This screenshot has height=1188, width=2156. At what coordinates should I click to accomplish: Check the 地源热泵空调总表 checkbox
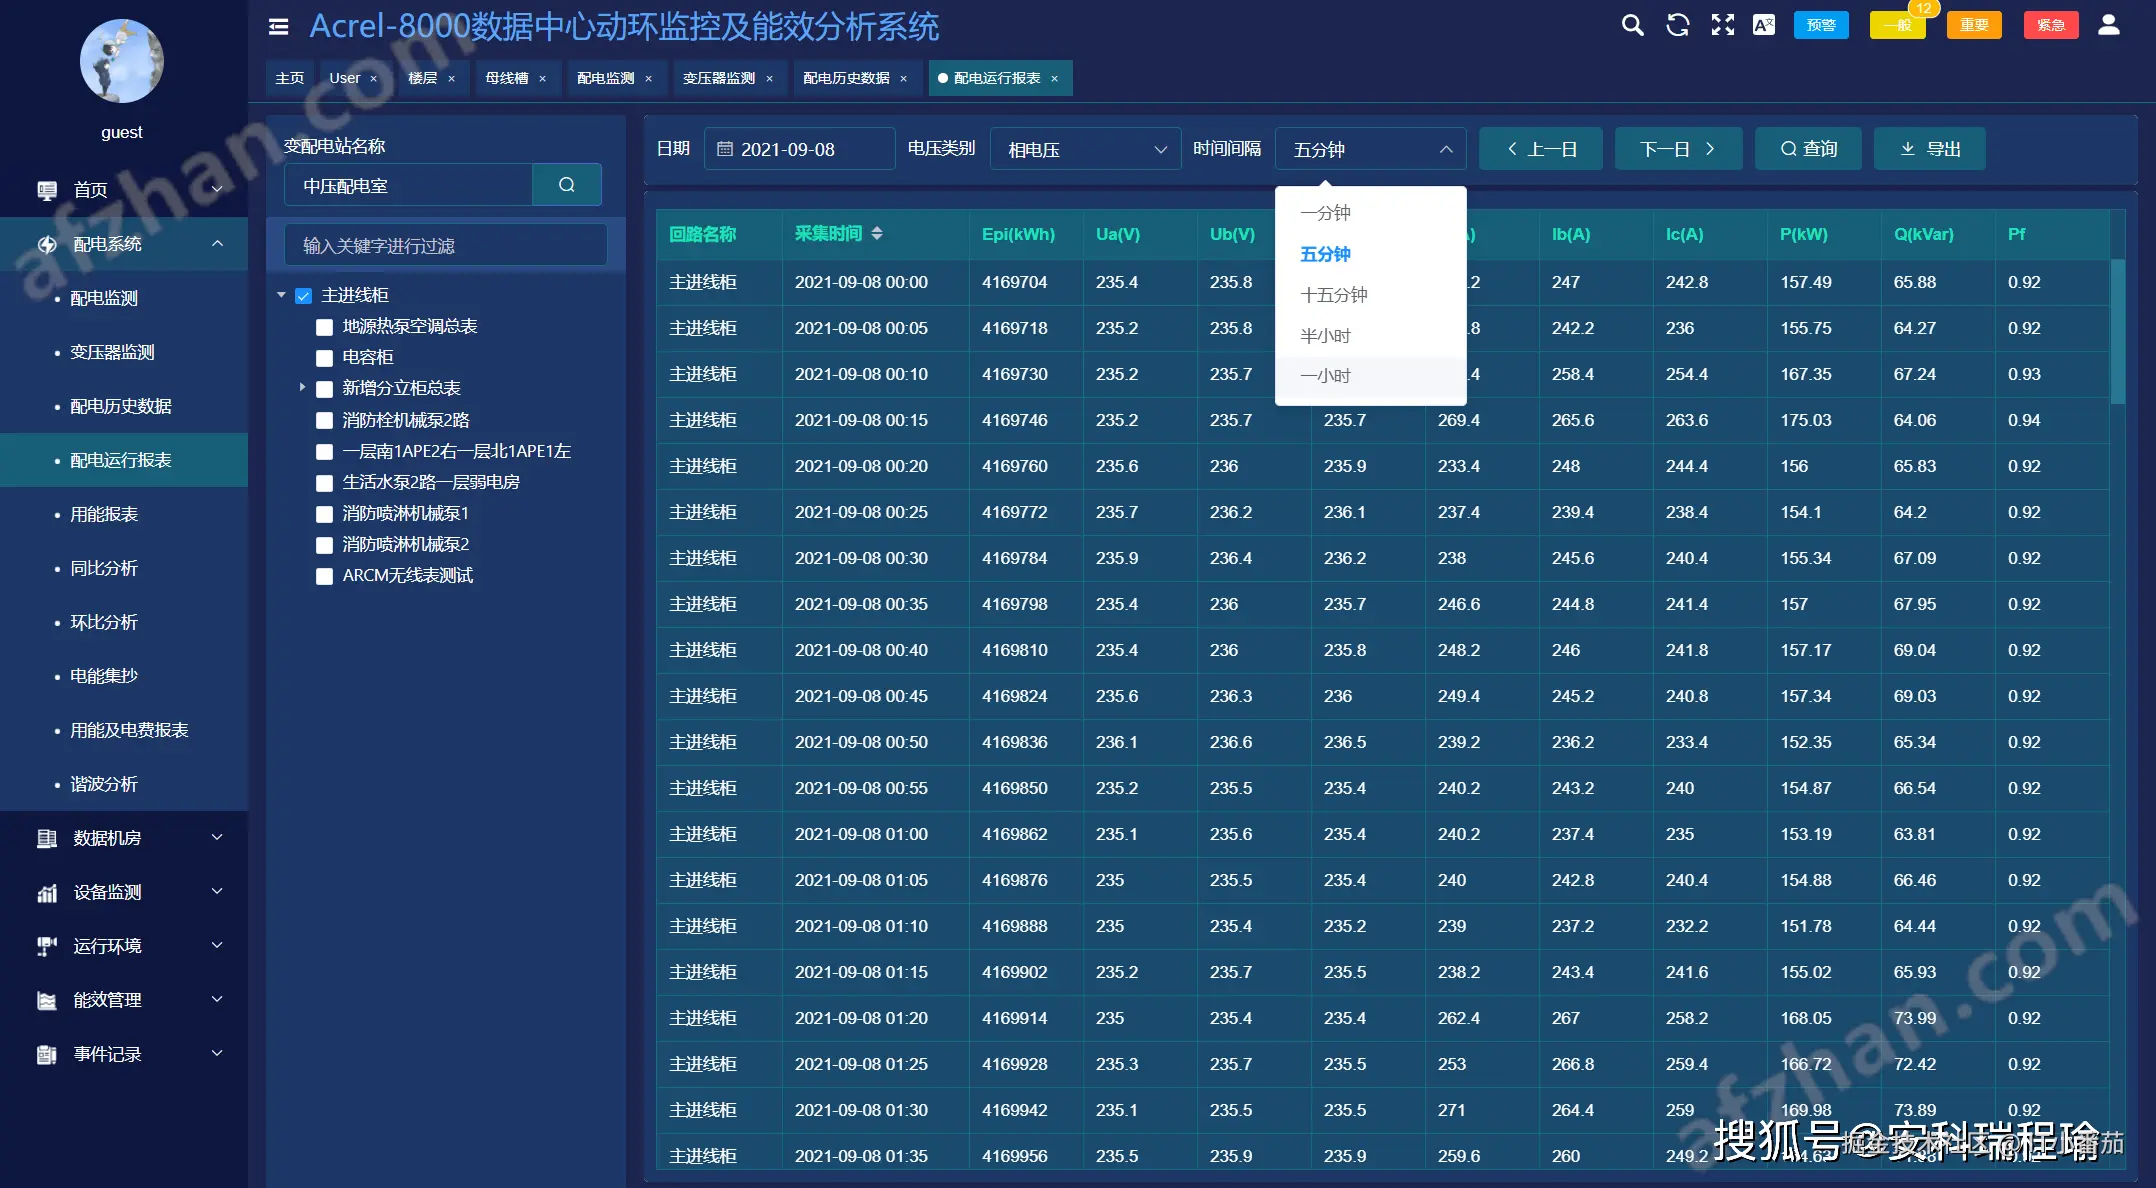[x=324, y=327]
